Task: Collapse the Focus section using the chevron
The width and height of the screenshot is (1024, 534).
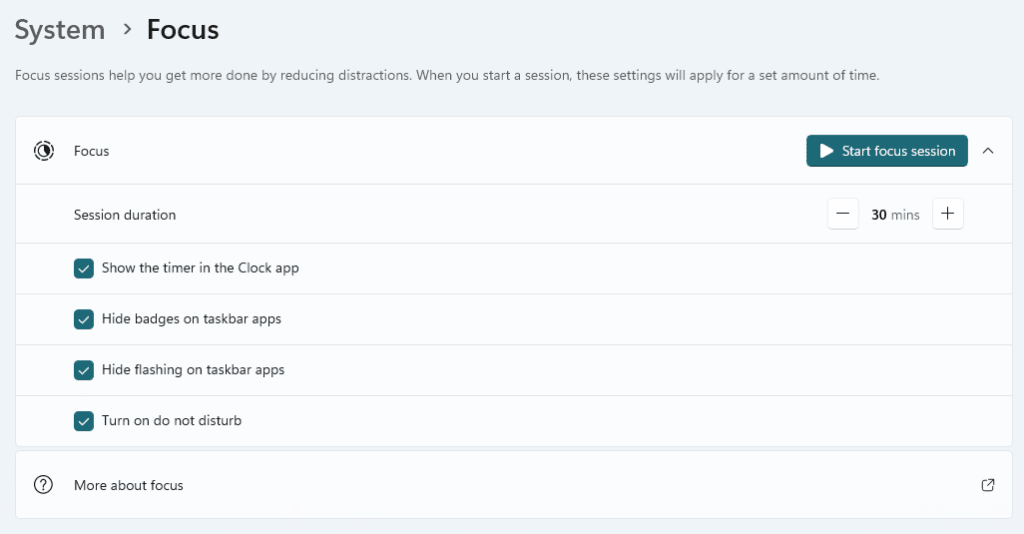Action: point(988,151)
